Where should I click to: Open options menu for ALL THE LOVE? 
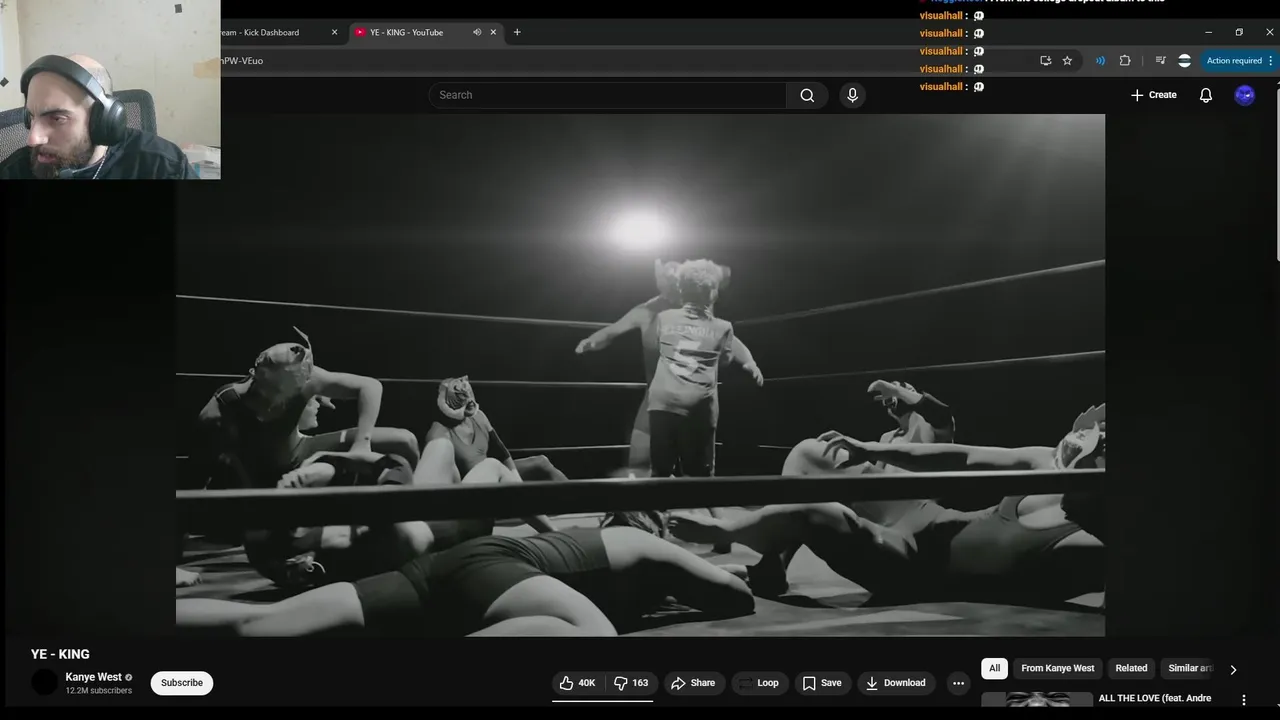click(x=1244, y=700)
